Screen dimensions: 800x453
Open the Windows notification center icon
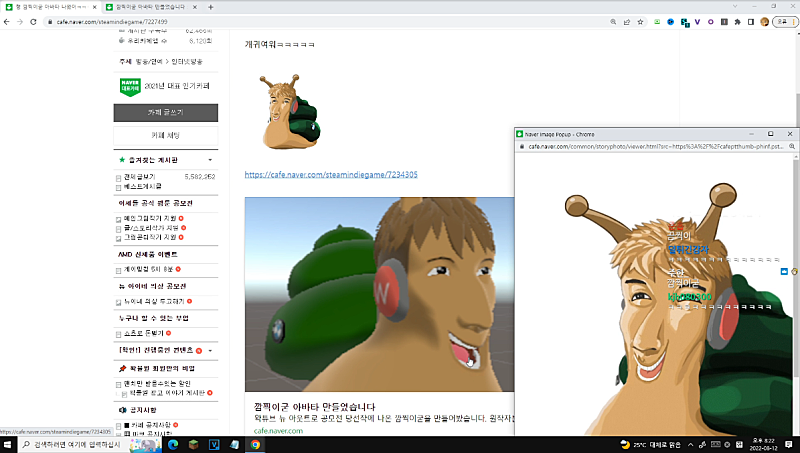[x=789, y=445]
